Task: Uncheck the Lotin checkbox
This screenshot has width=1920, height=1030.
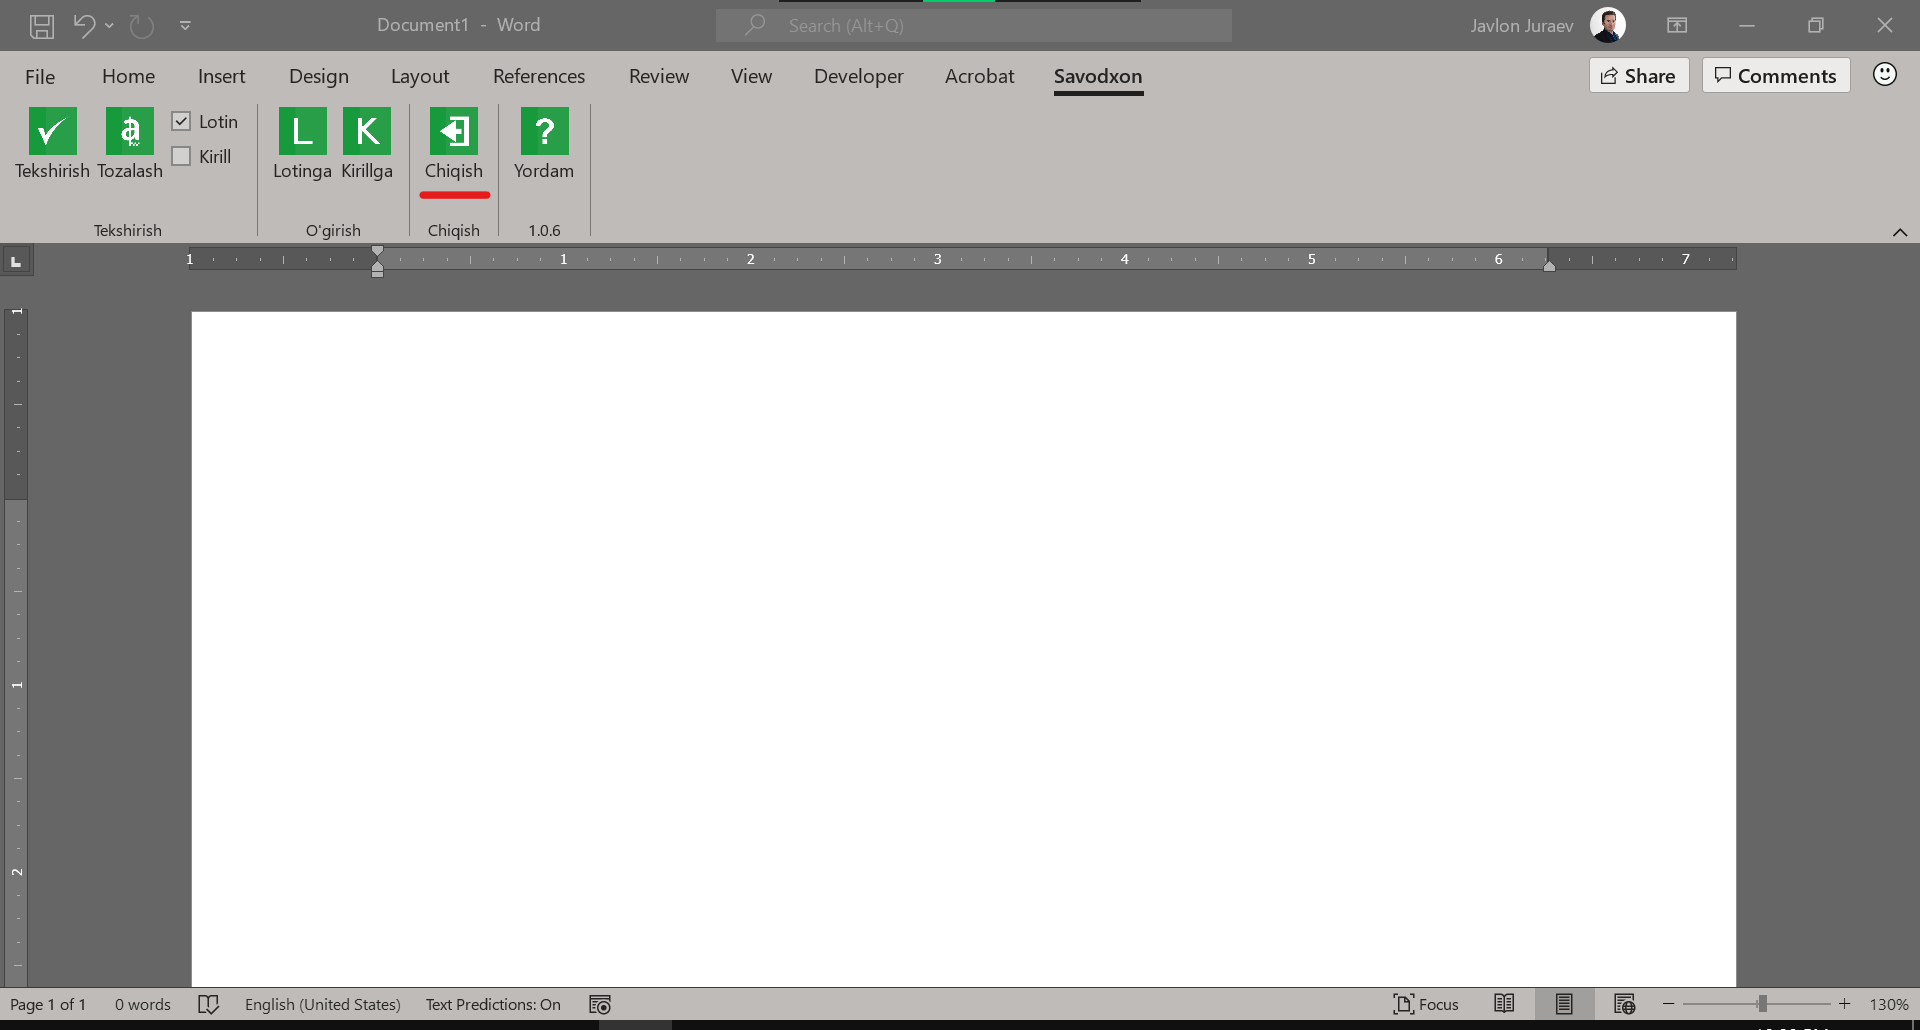Action: coord(181,121)
